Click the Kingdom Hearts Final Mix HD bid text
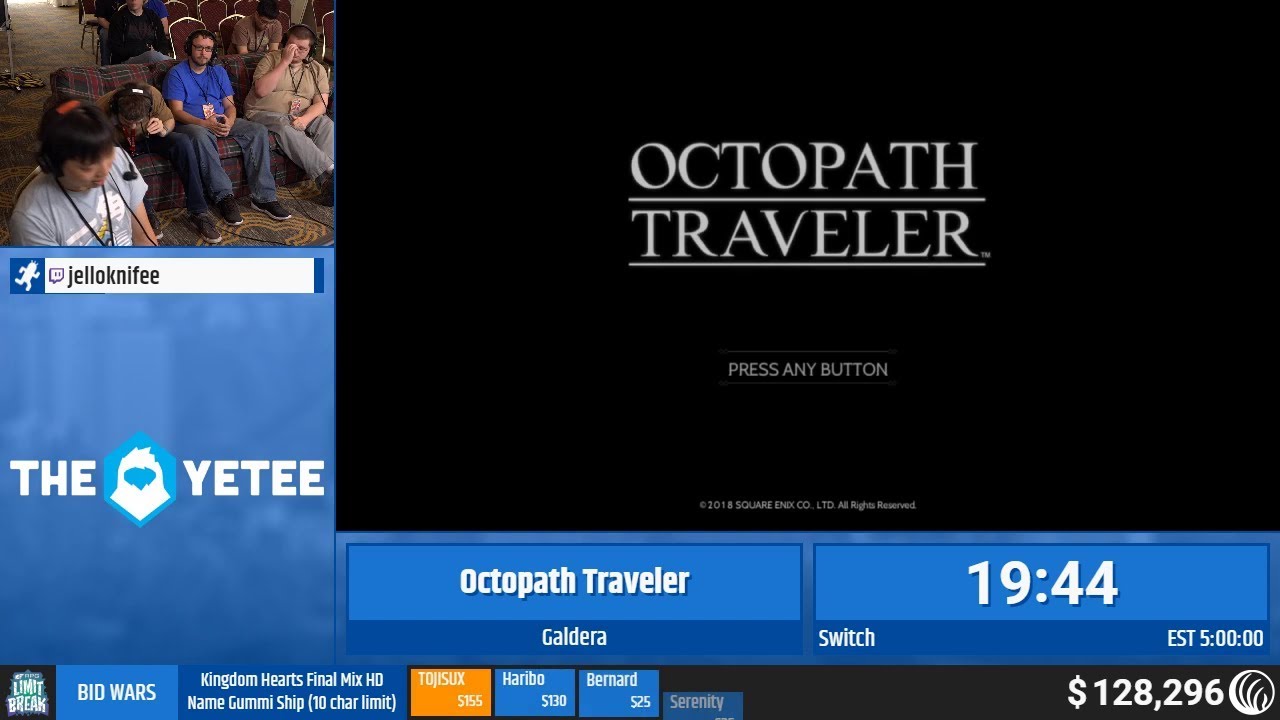Screen dimensions: 1280x720 coord(292,680)
